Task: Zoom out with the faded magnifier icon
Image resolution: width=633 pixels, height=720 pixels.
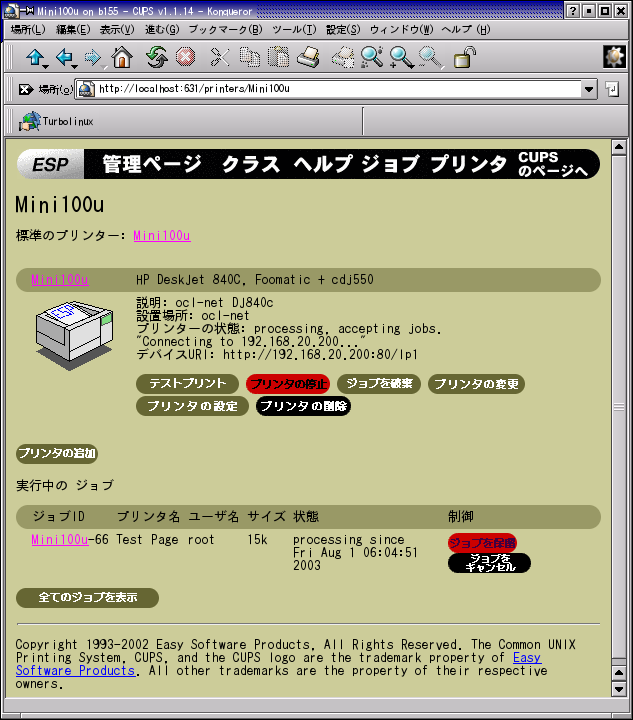Action: [430, 58]
